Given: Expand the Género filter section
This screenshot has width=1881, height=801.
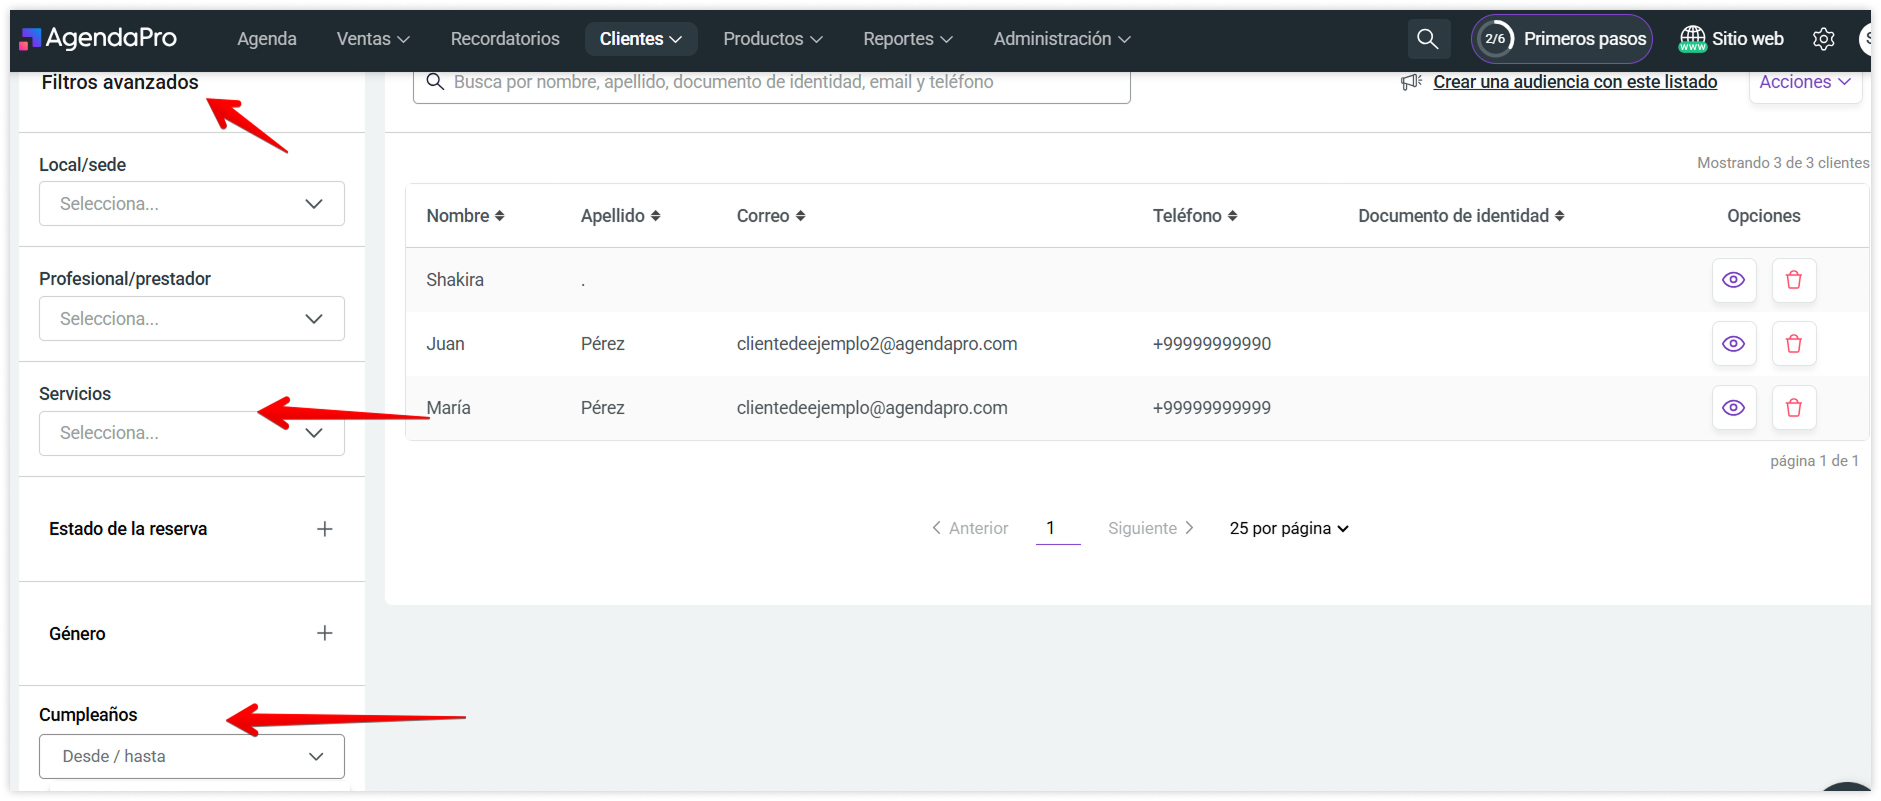Looking at the screenshot, I should coord(324,633).
